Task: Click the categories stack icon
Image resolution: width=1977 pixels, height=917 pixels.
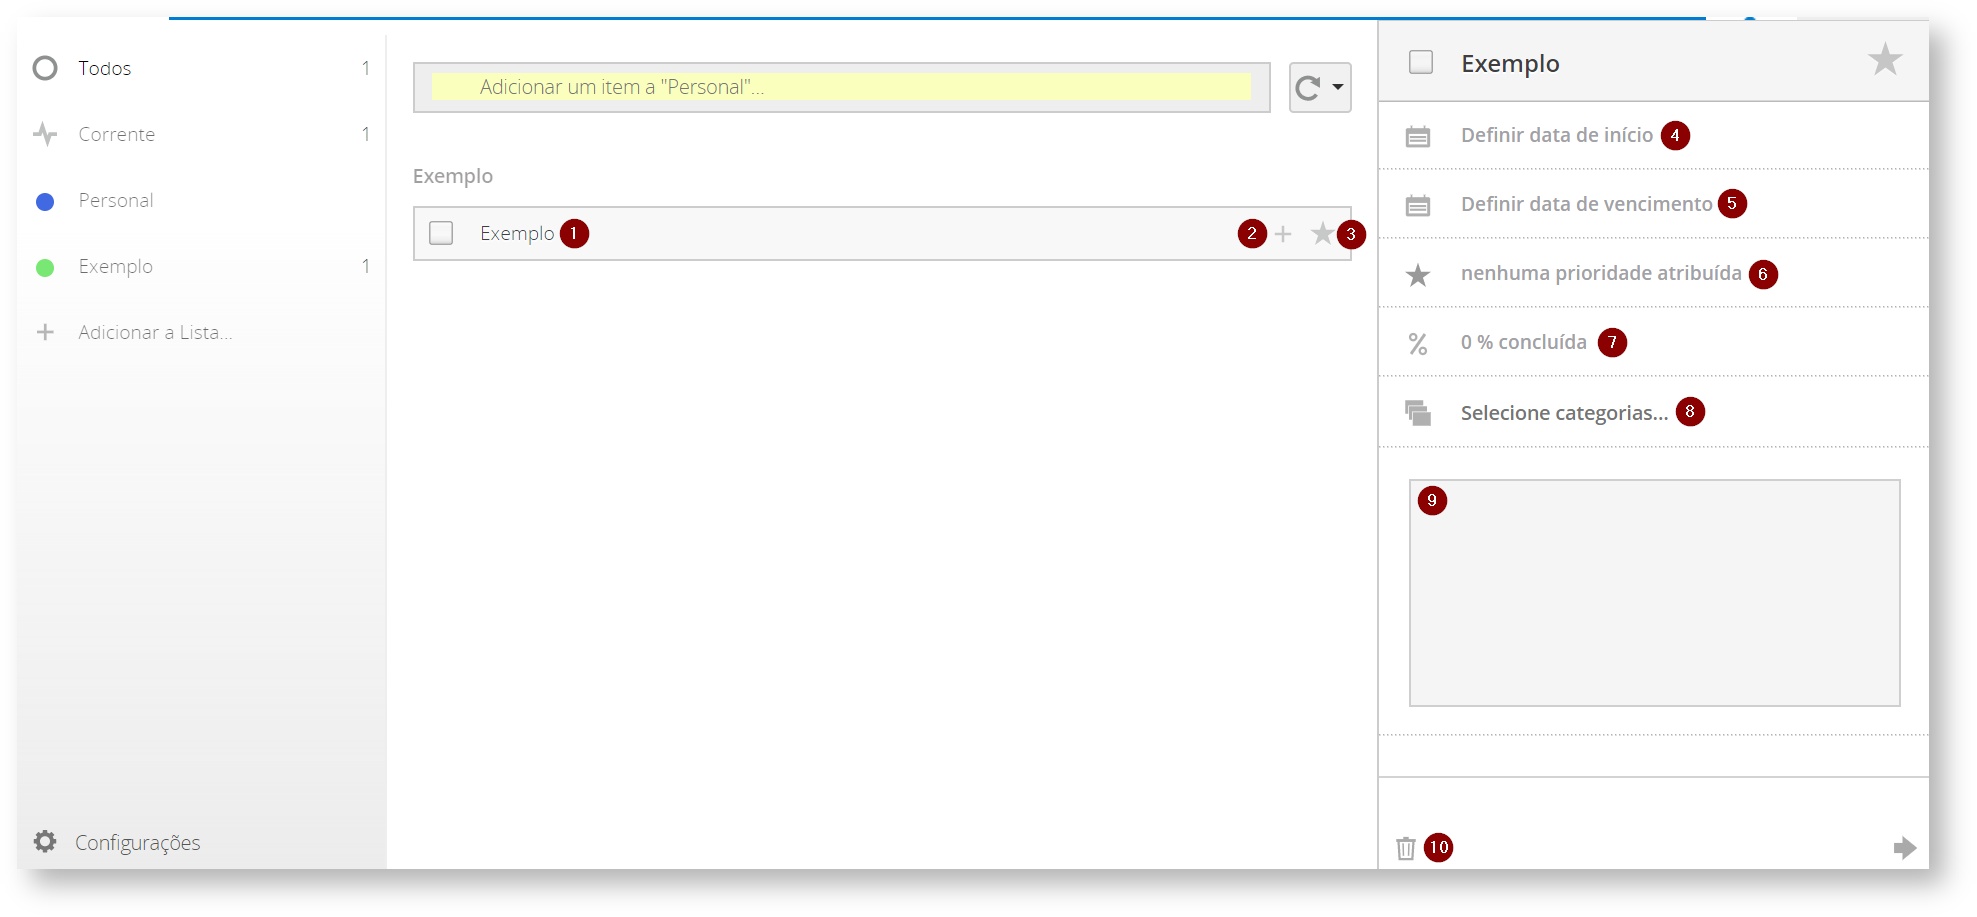Action: [x=1418, y=413]
